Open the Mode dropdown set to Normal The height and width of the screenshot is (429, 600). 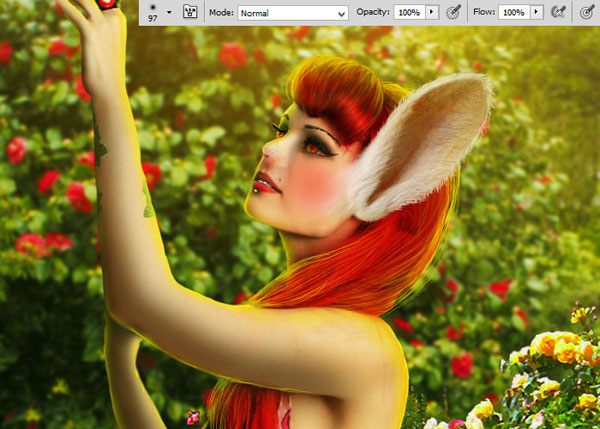tap(293, 13)
